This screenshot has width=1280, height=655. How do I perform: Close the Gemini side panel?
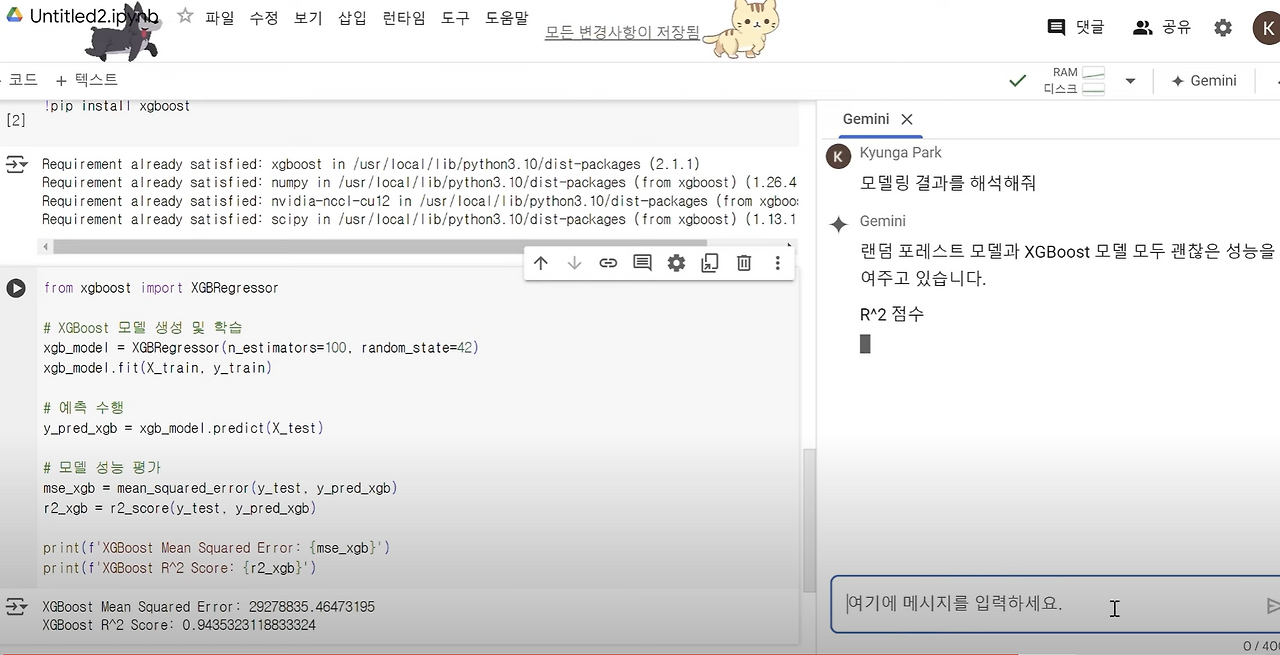click(x=906, y=119)
